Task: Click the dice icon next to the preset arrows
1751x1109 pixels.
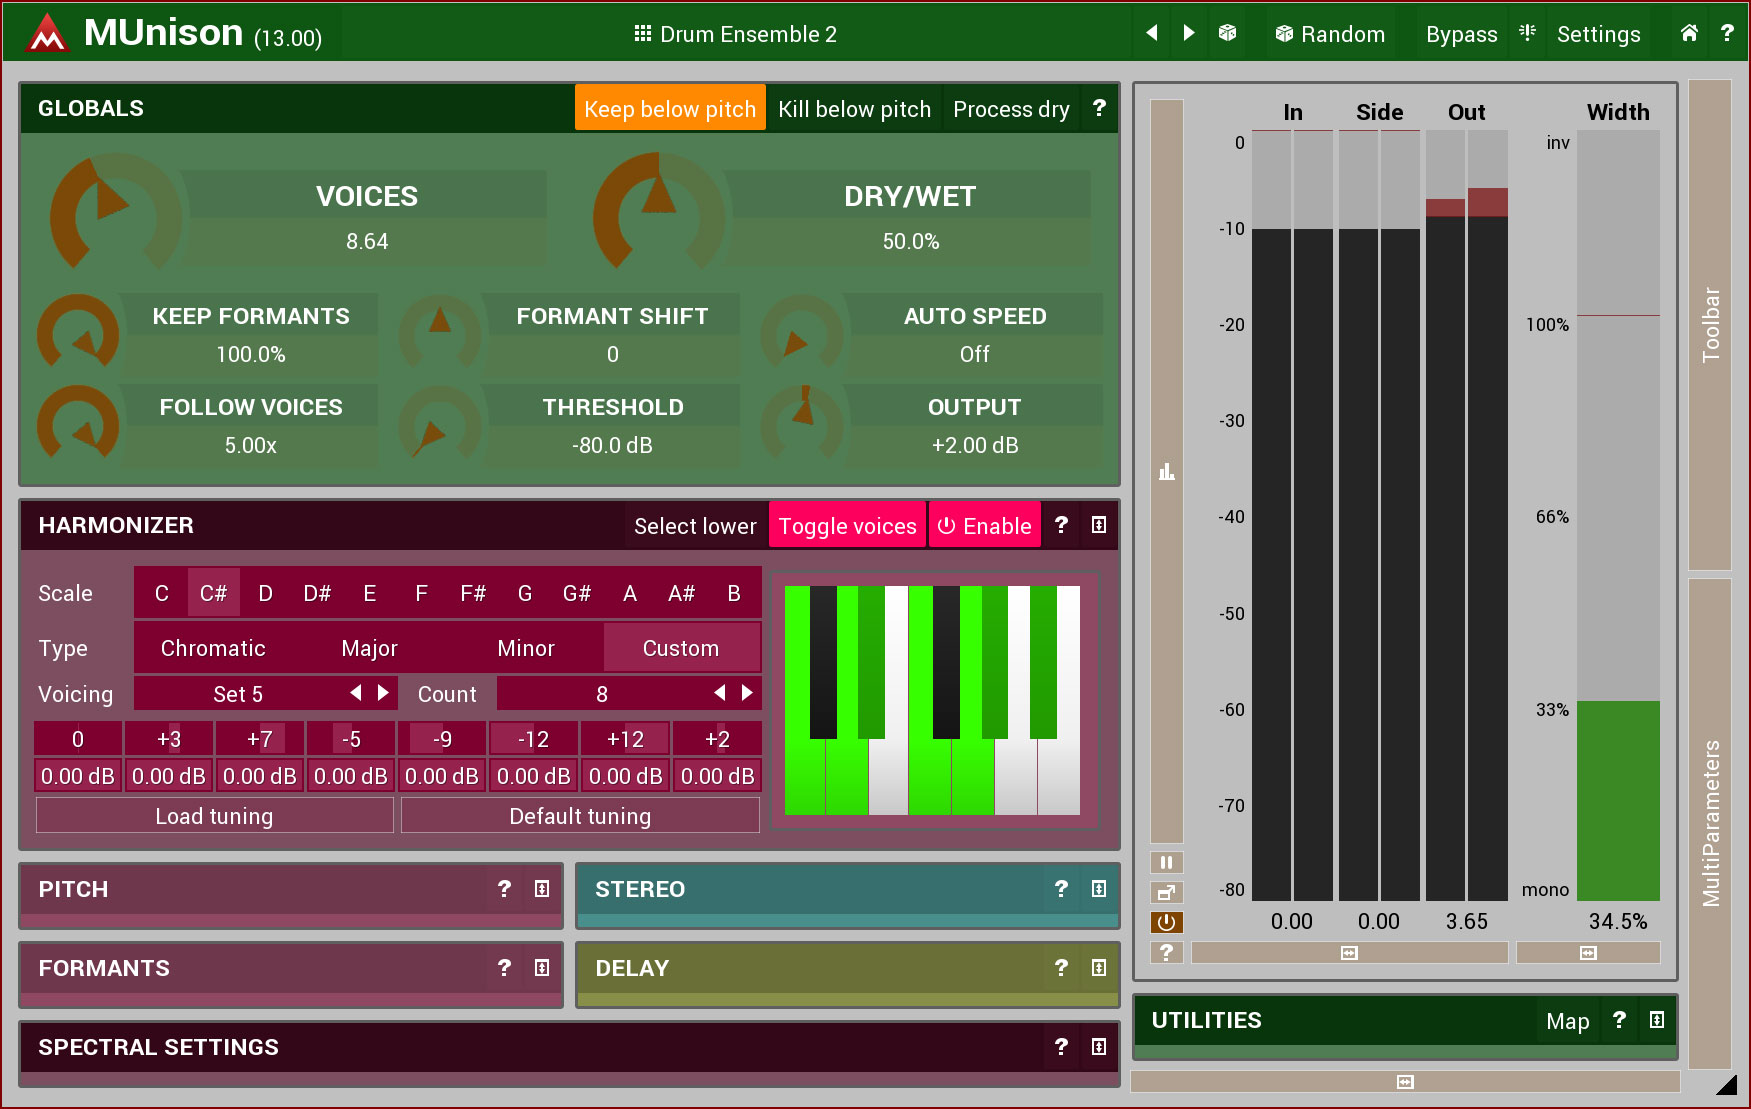Action: point(1227,33)
